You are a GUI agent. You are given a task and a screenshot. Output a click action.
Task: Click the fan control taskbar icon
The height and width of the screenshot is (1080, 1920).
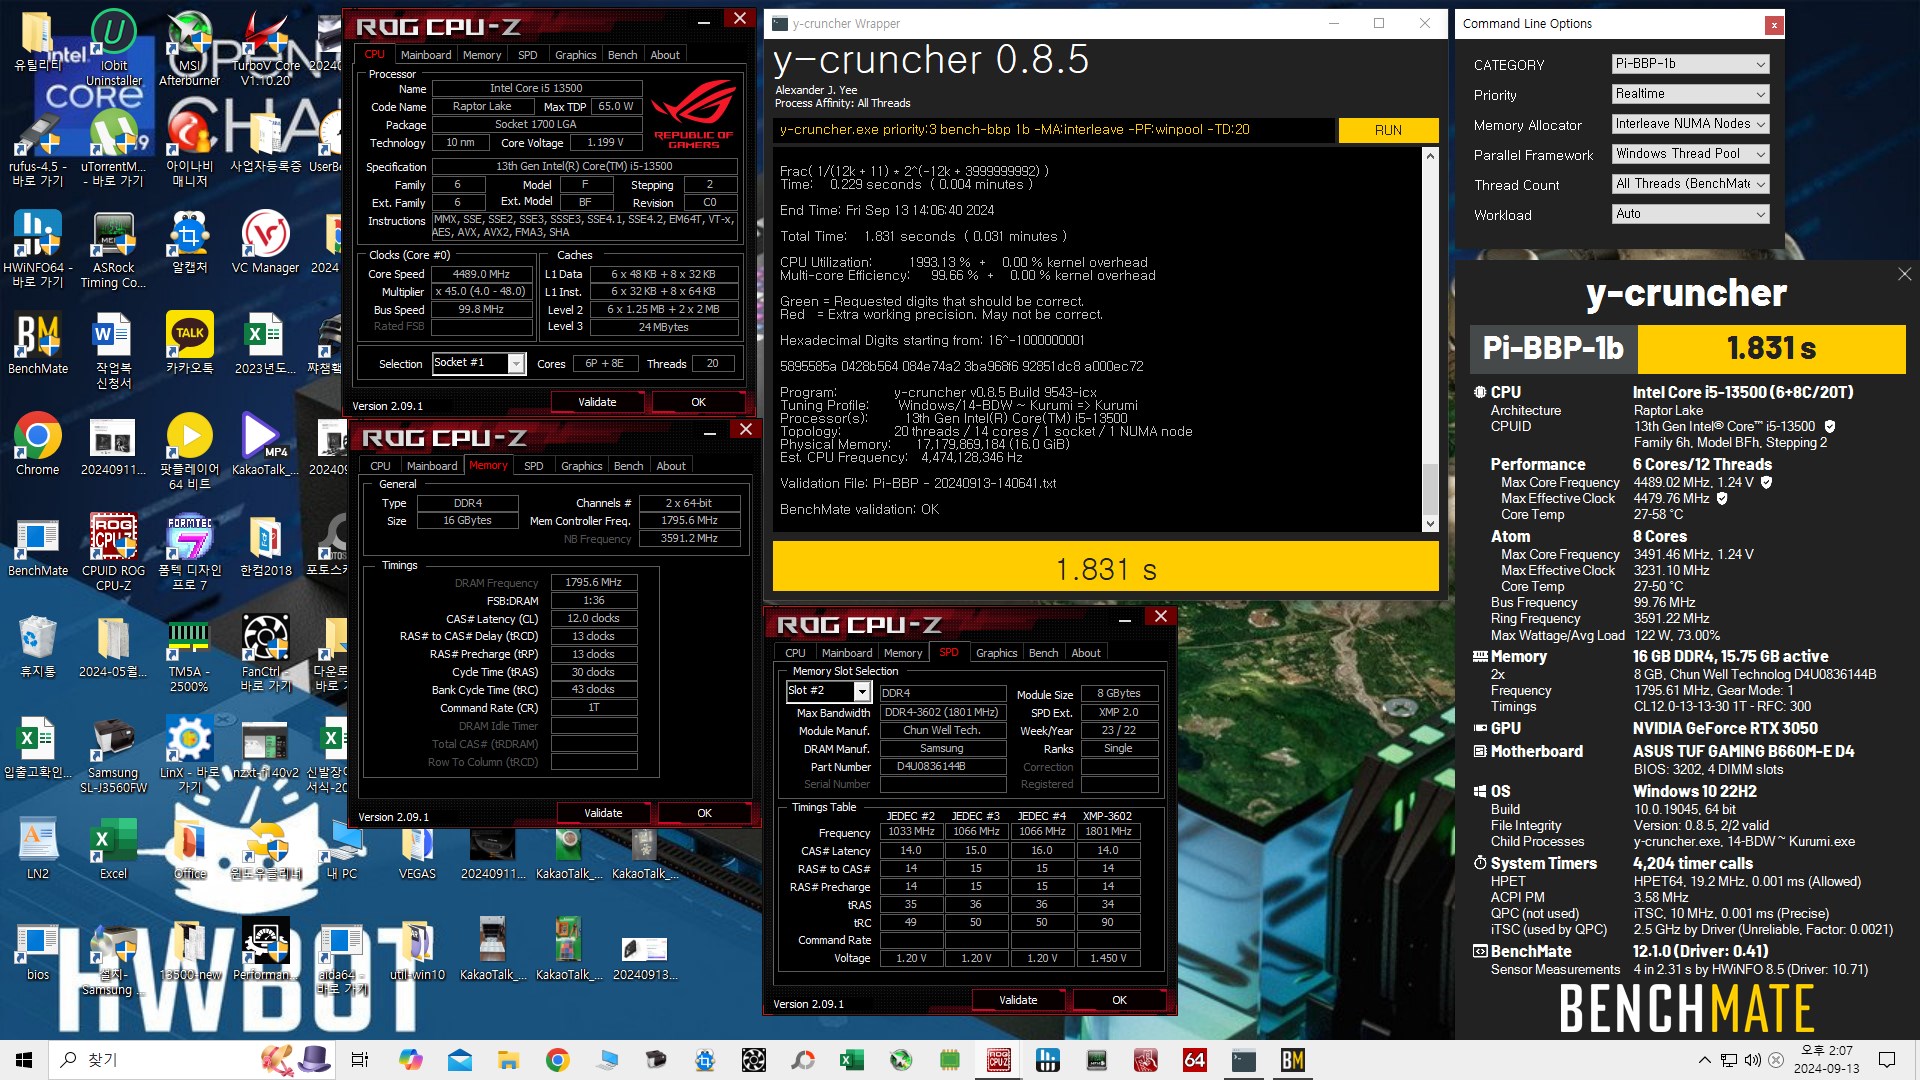click(753, 1060)
